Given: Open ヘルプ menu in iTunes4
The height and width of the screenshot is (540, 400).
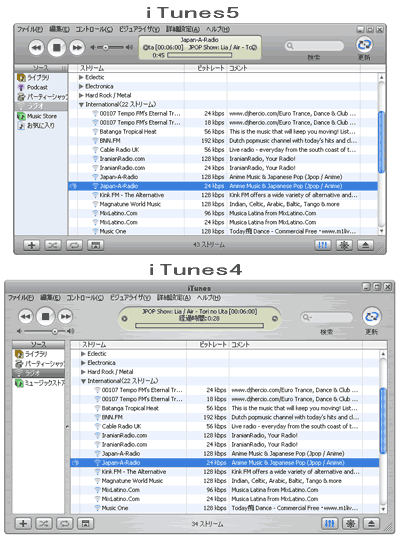Looking at the screenshot, I should click(209, 297).
